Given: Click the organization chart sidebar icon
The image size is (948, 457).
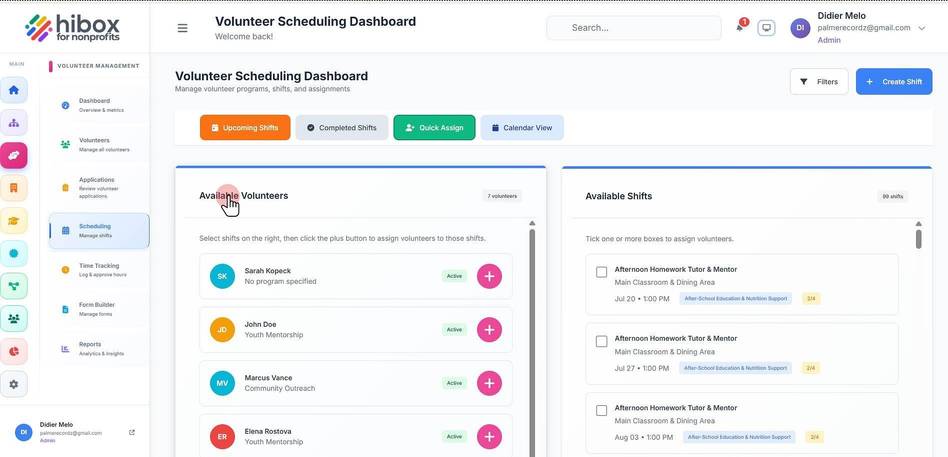Looking at the screenshot, I should point(14,123).
